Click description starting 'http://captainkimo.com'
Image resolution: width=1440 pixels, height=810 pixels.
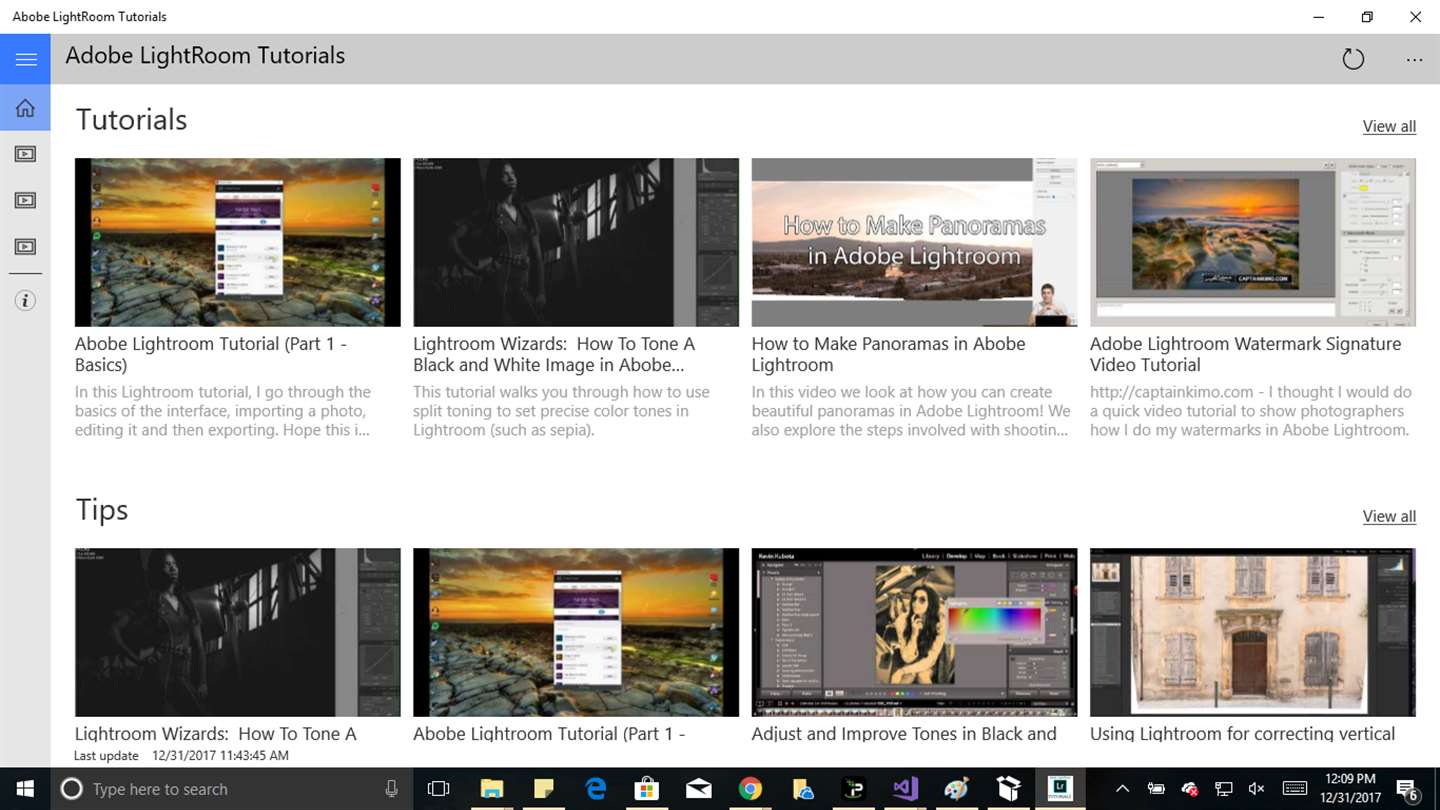1251,411
